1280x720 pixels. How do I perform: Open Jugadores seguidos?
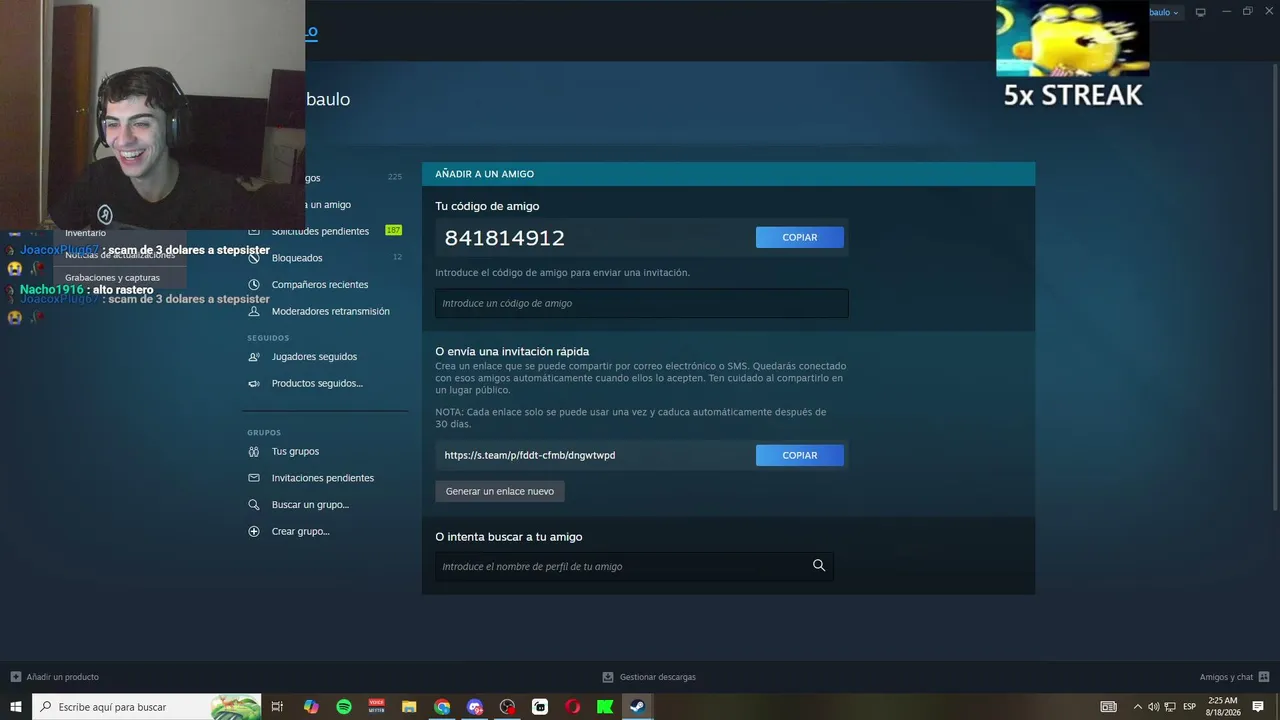[x=314, y=357]
